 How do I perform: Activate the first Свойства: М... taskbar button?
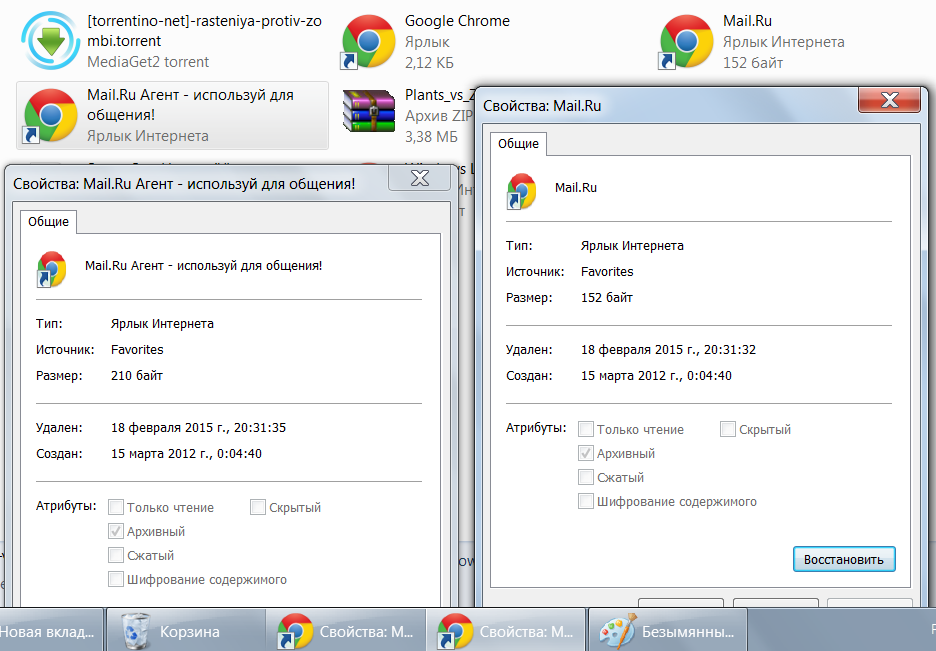click(x=346, y=630)
